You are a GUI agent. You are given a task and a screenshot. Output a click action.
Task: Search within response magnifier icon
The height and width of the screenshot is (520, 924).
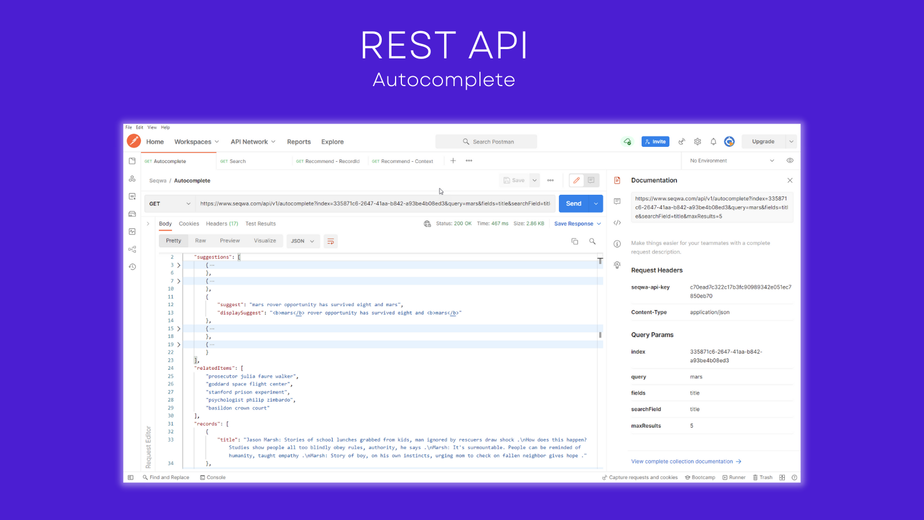592,241
